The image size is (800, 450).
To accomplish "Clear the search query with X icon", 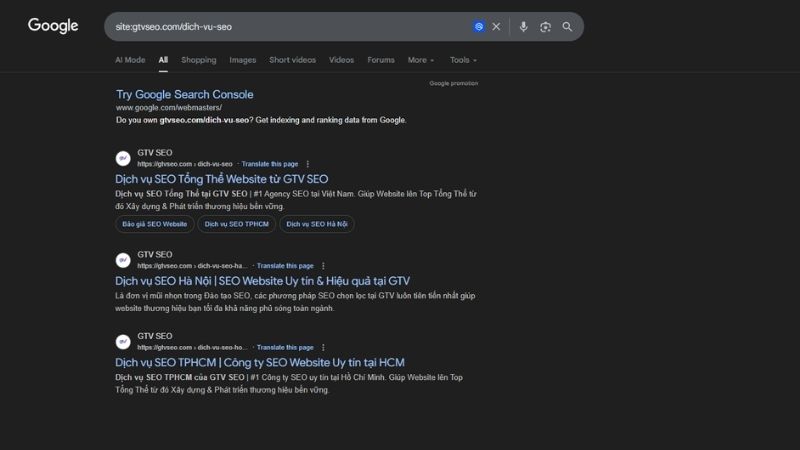I will (x=496, y=27).
